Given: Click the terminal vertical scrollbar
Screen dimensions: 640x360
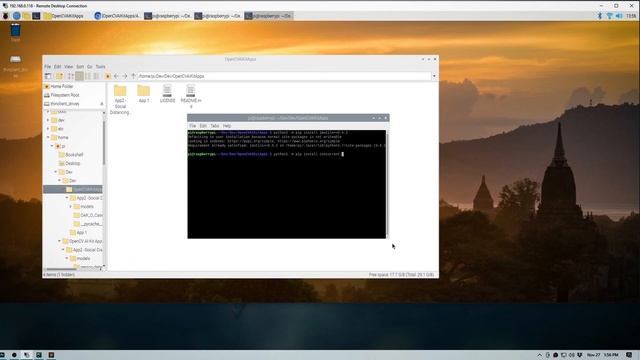Looking at the screenshot, I should point(387,184).
